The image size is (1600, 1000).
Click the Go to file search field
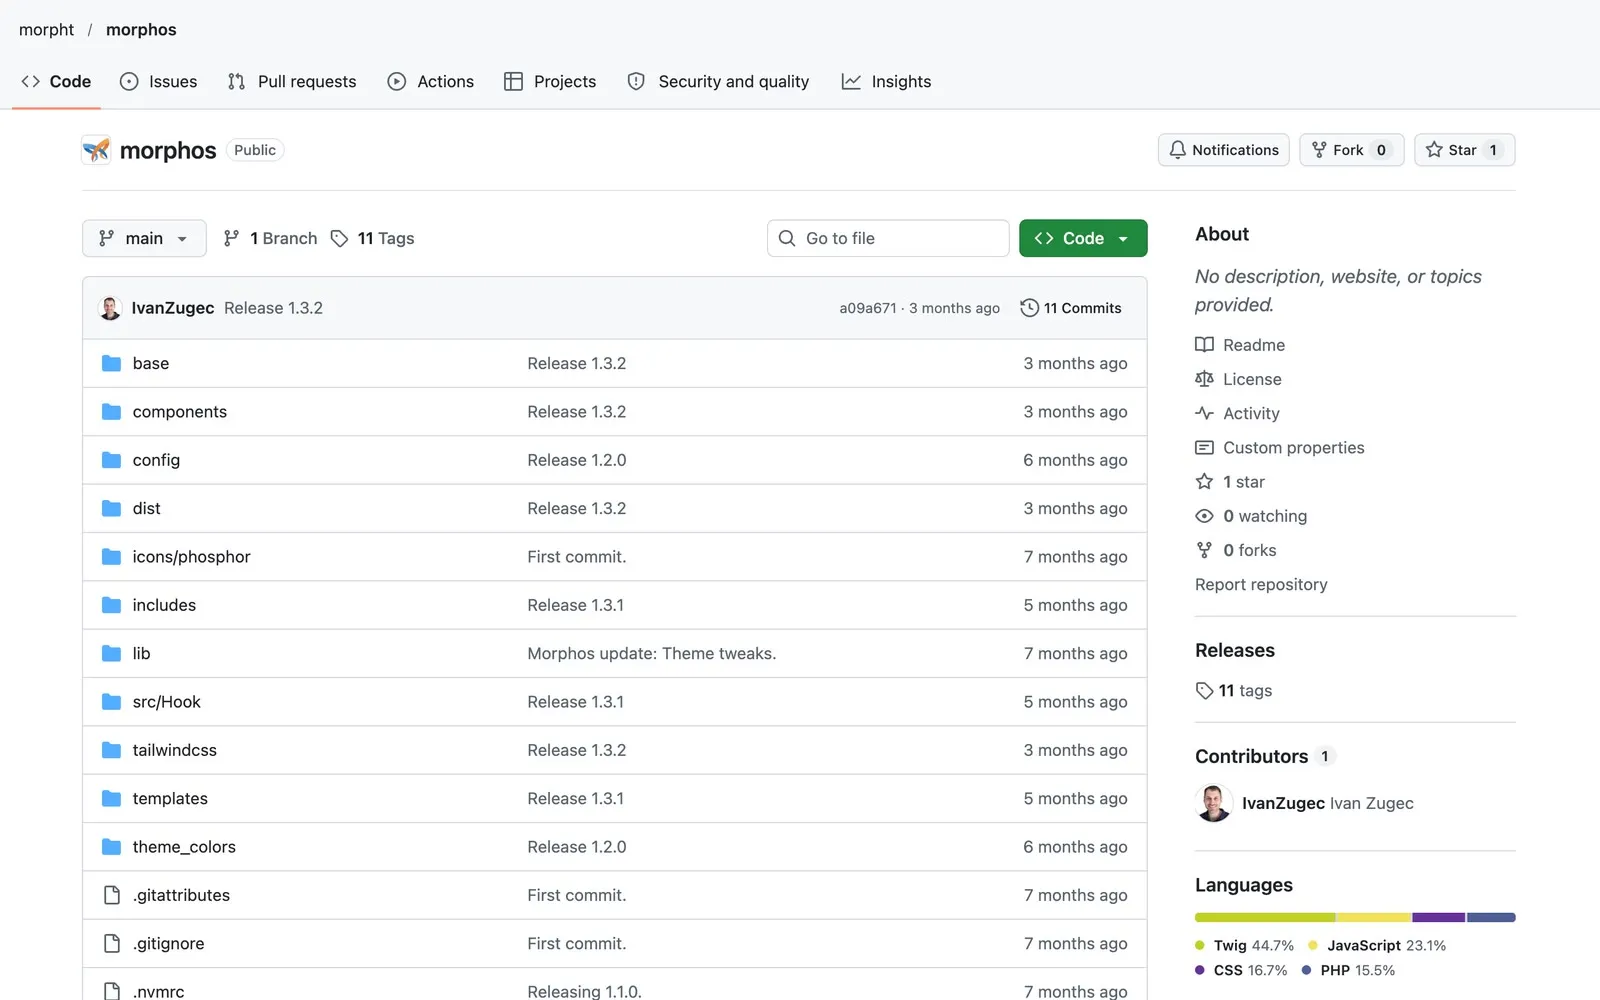click(x=888, y=238)
